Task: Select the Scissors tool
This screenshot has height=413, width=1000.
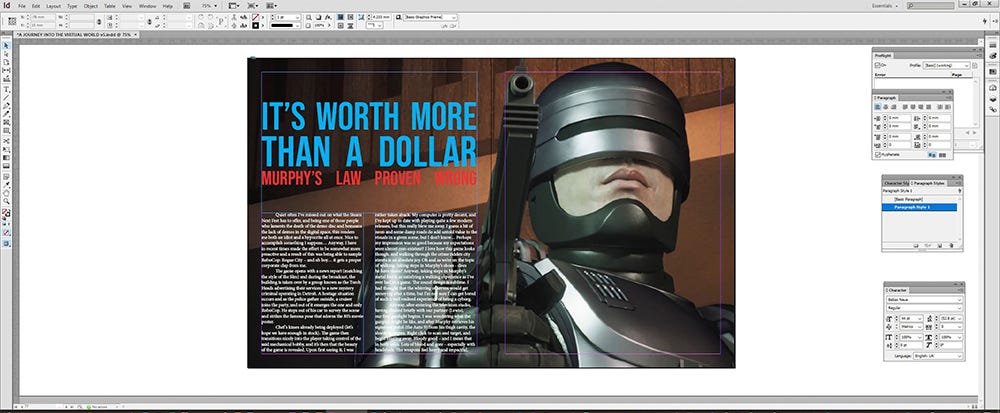Action: tap(6, 141)
